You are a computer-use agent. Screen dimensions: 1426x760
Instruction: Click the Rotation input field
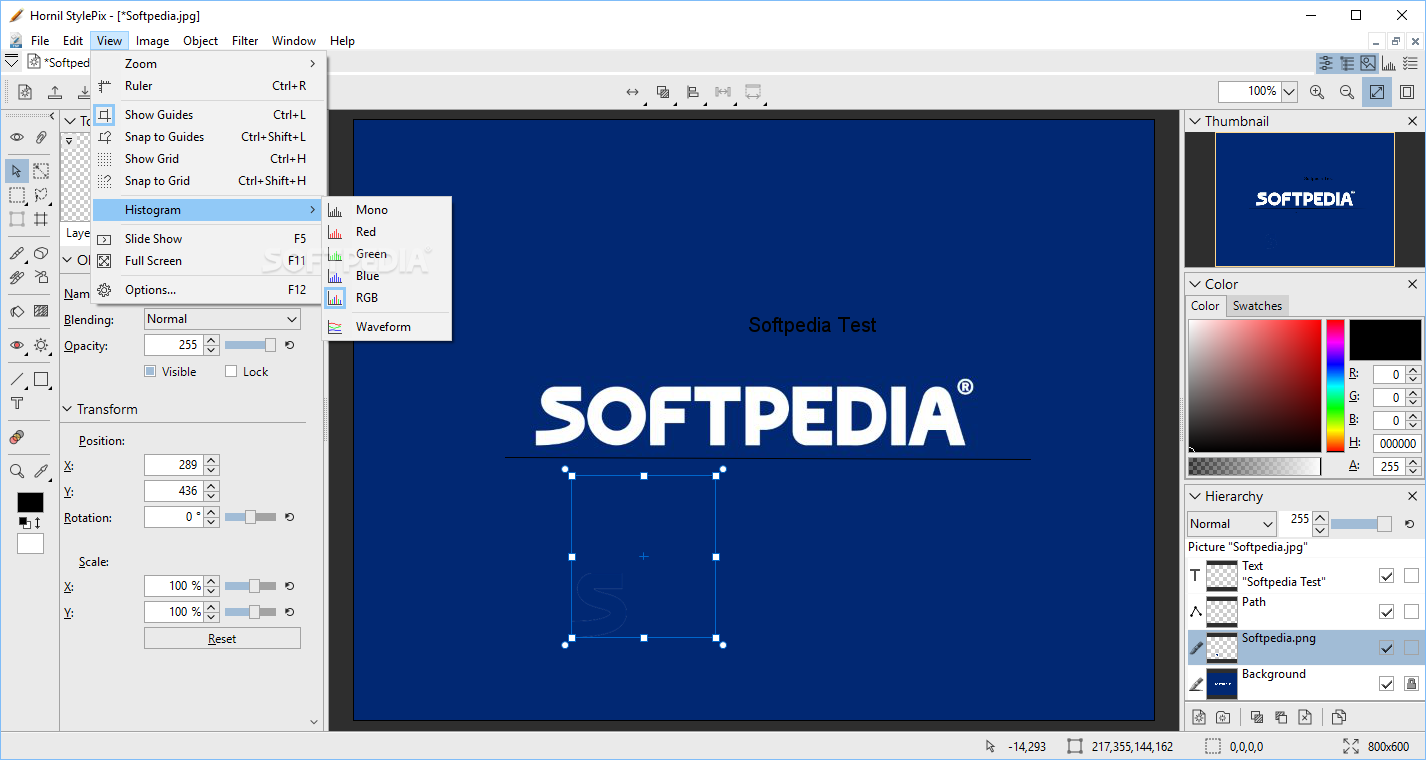(x=173, y=517)
